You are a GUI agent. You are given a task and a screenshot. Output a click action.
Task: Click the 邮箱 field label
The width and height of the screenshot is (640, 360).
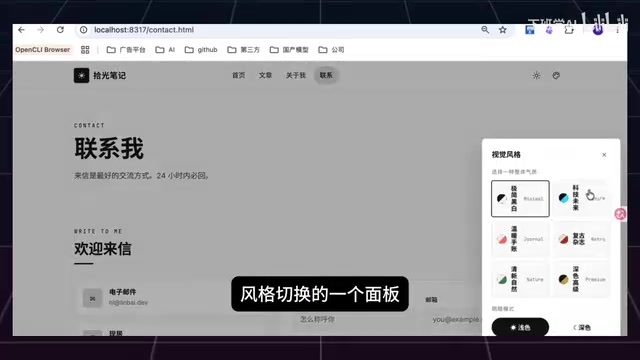pos(431,300)
